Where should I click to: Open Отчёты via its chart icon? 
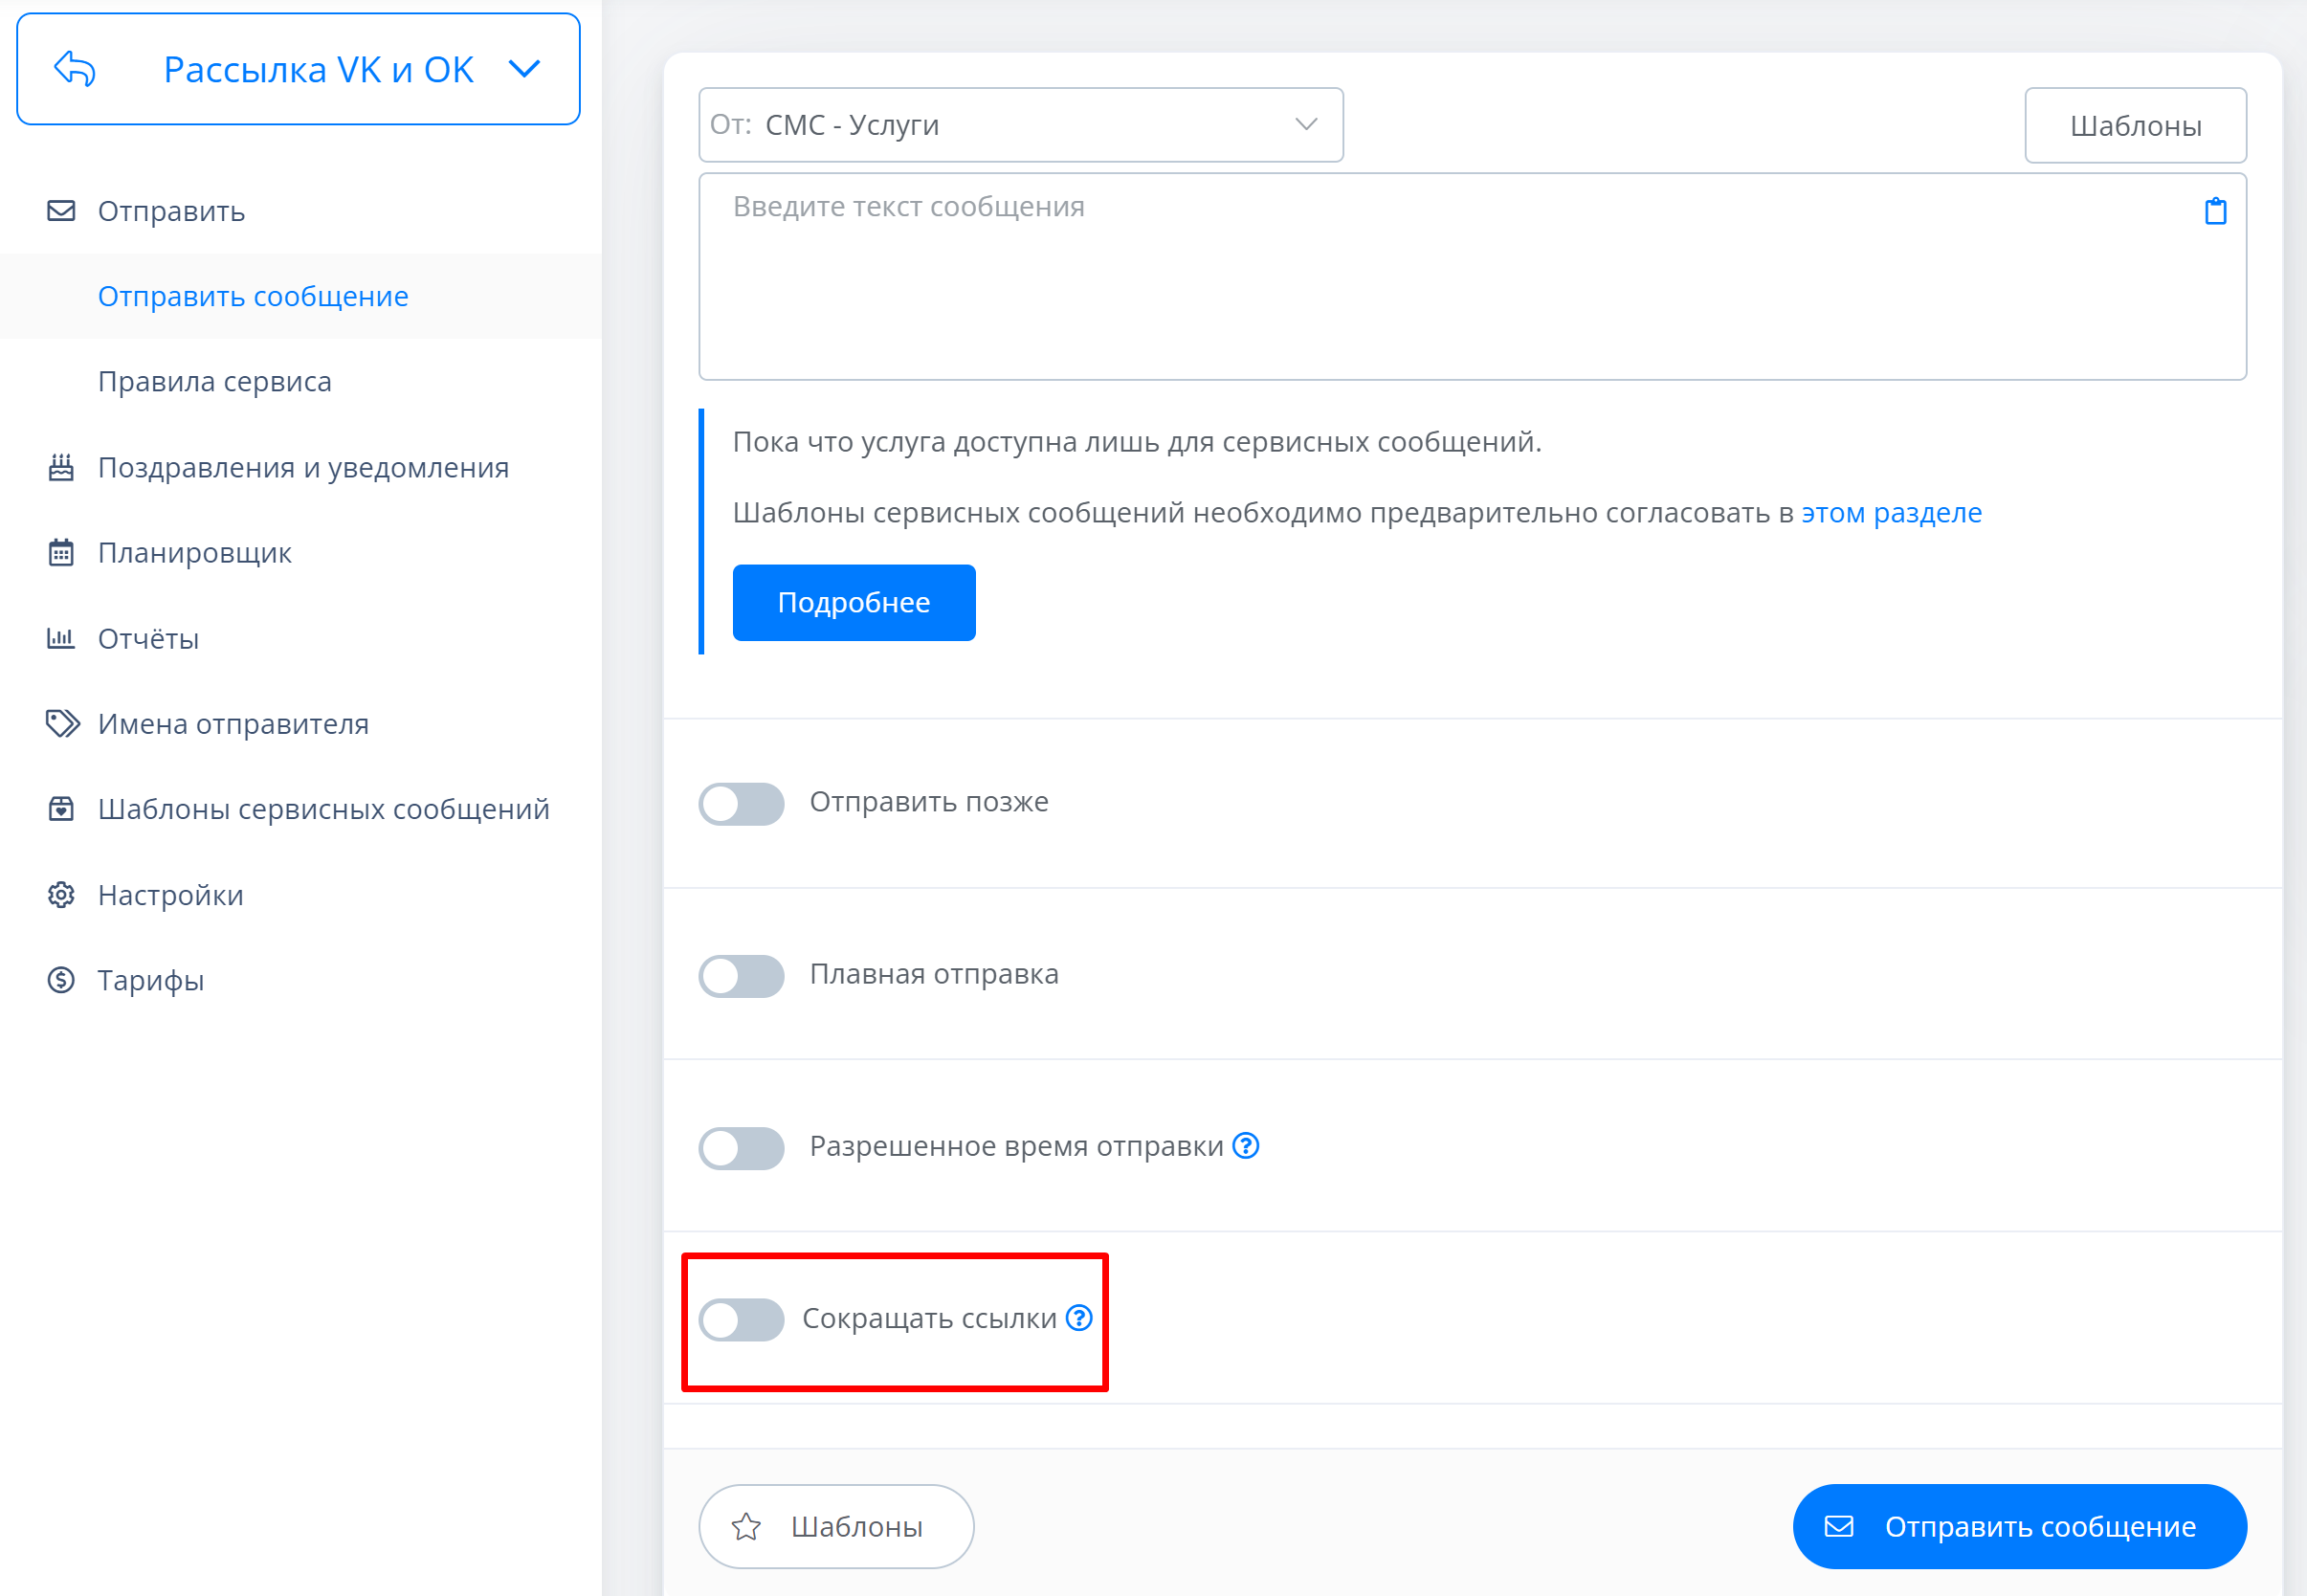[61, 638]
